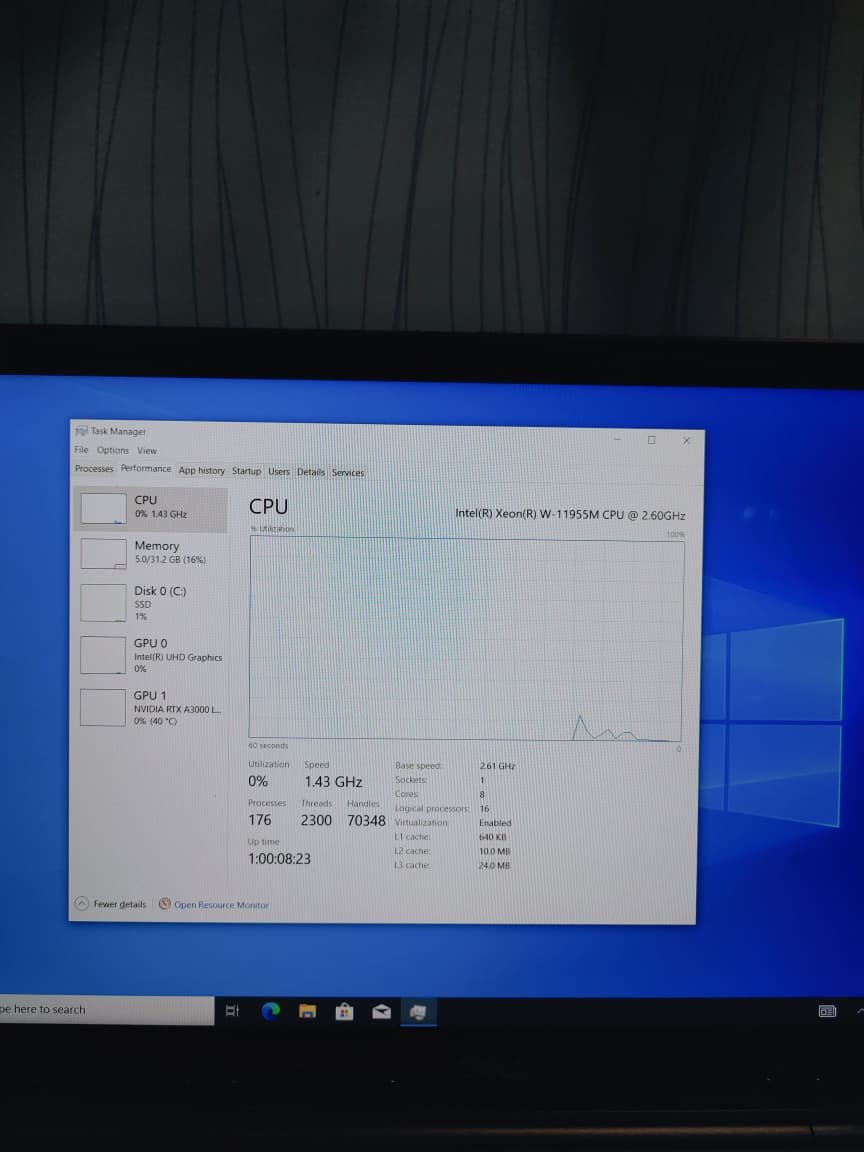Open the Startup tab
The image size is (864, 1152).
[x=246, y=471]
